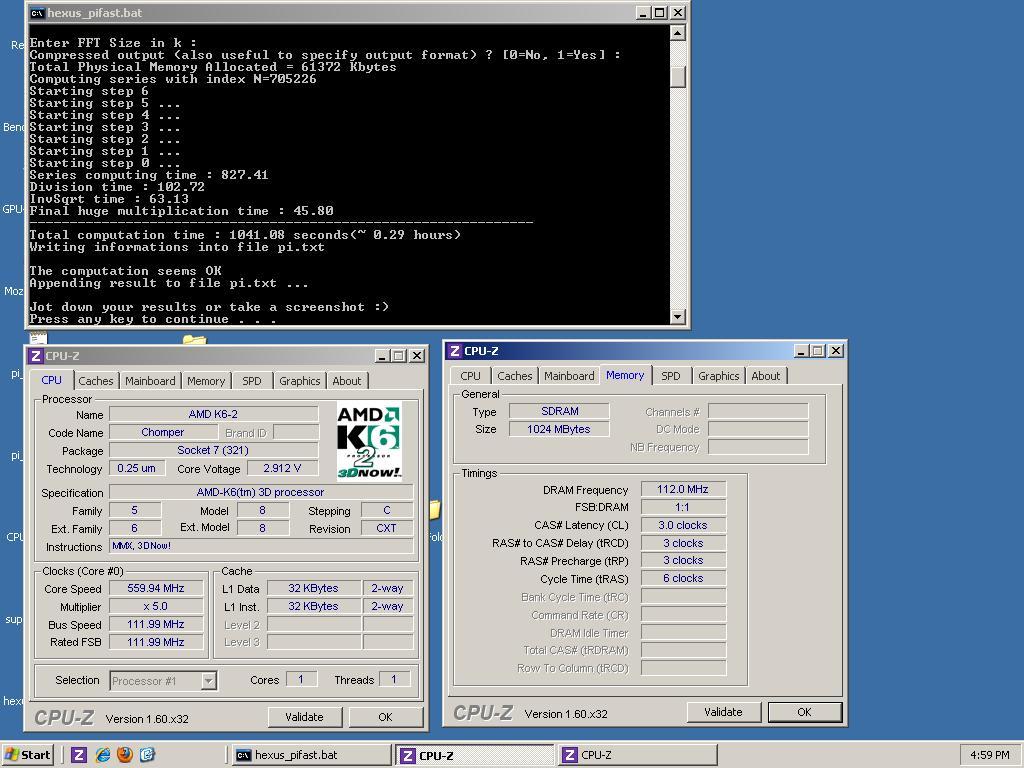Click the 6 clocks cycle time value
Screen dimensions: 1024x768
pos(682,579)
